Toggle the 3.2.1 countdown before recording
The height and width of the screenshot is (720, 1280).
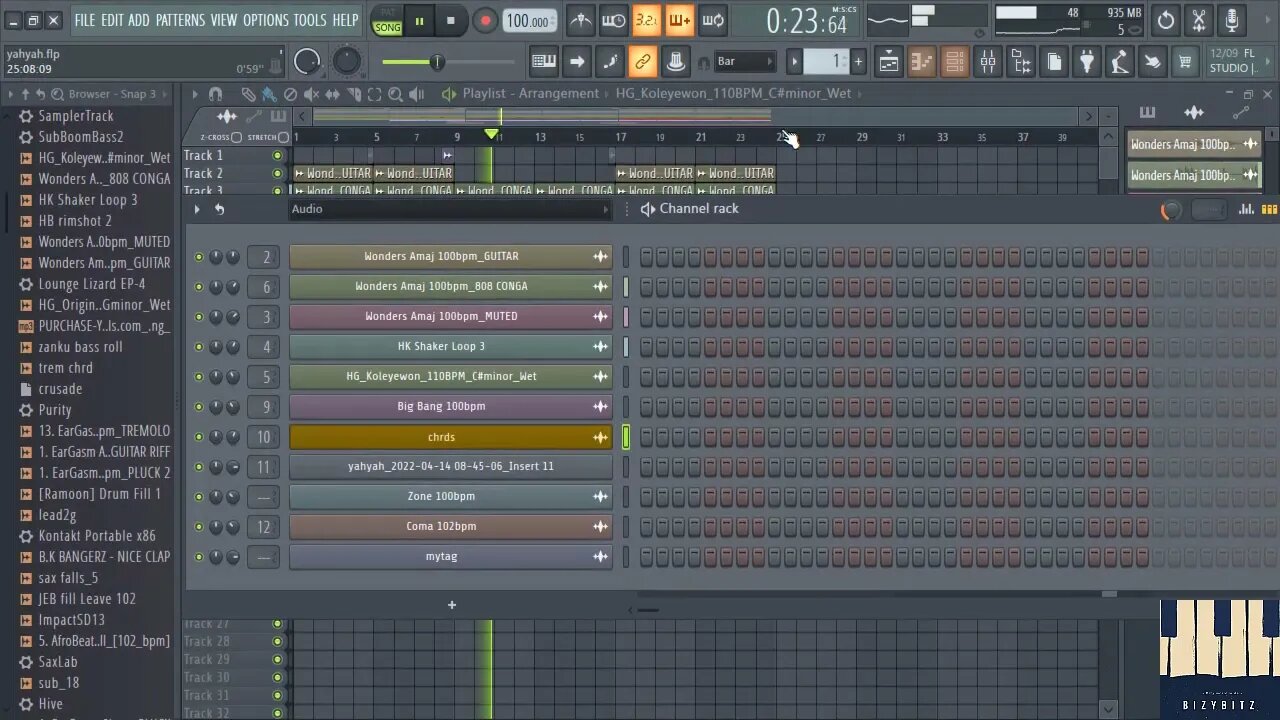[x=647, y=20]
